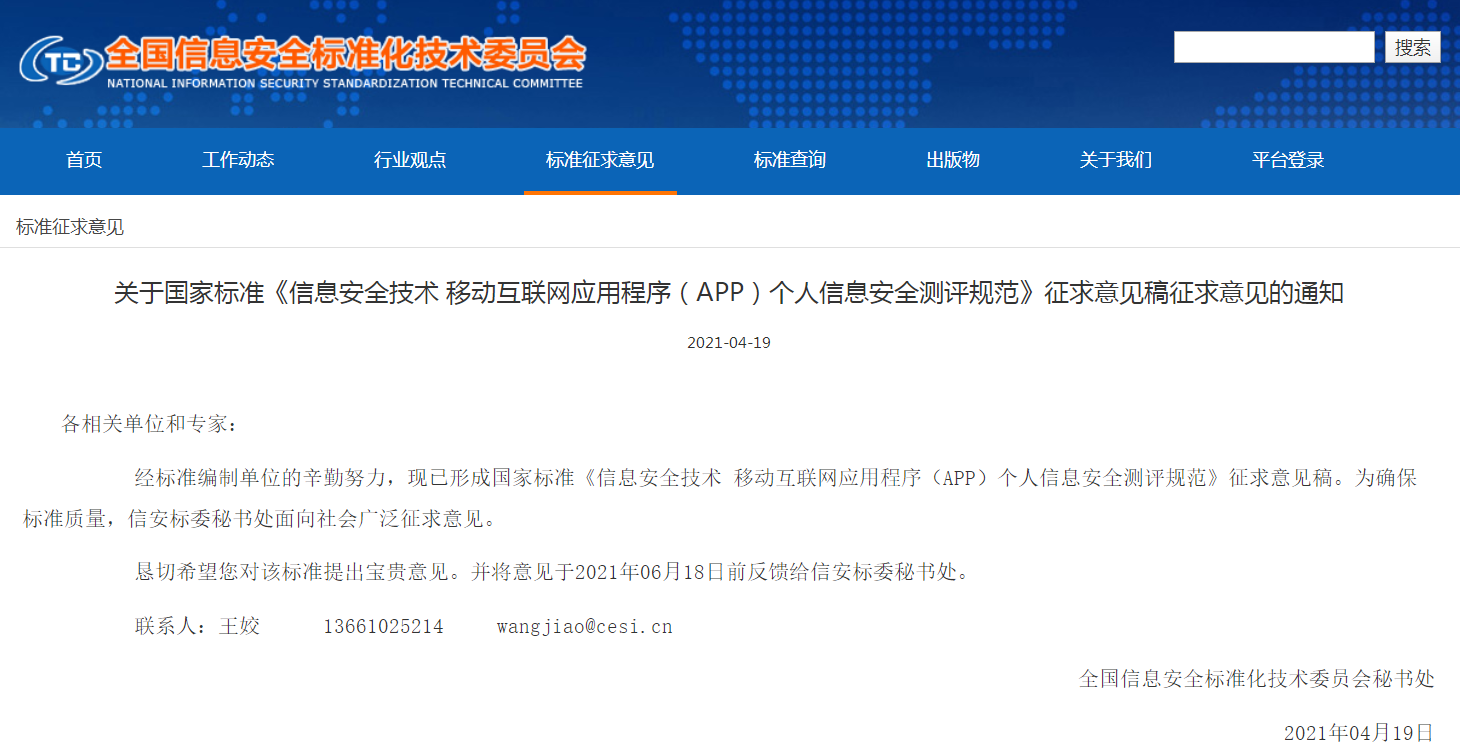Click the phone number 13661025214
This screenshot has height=751, width=1460.
coord(383,627)
